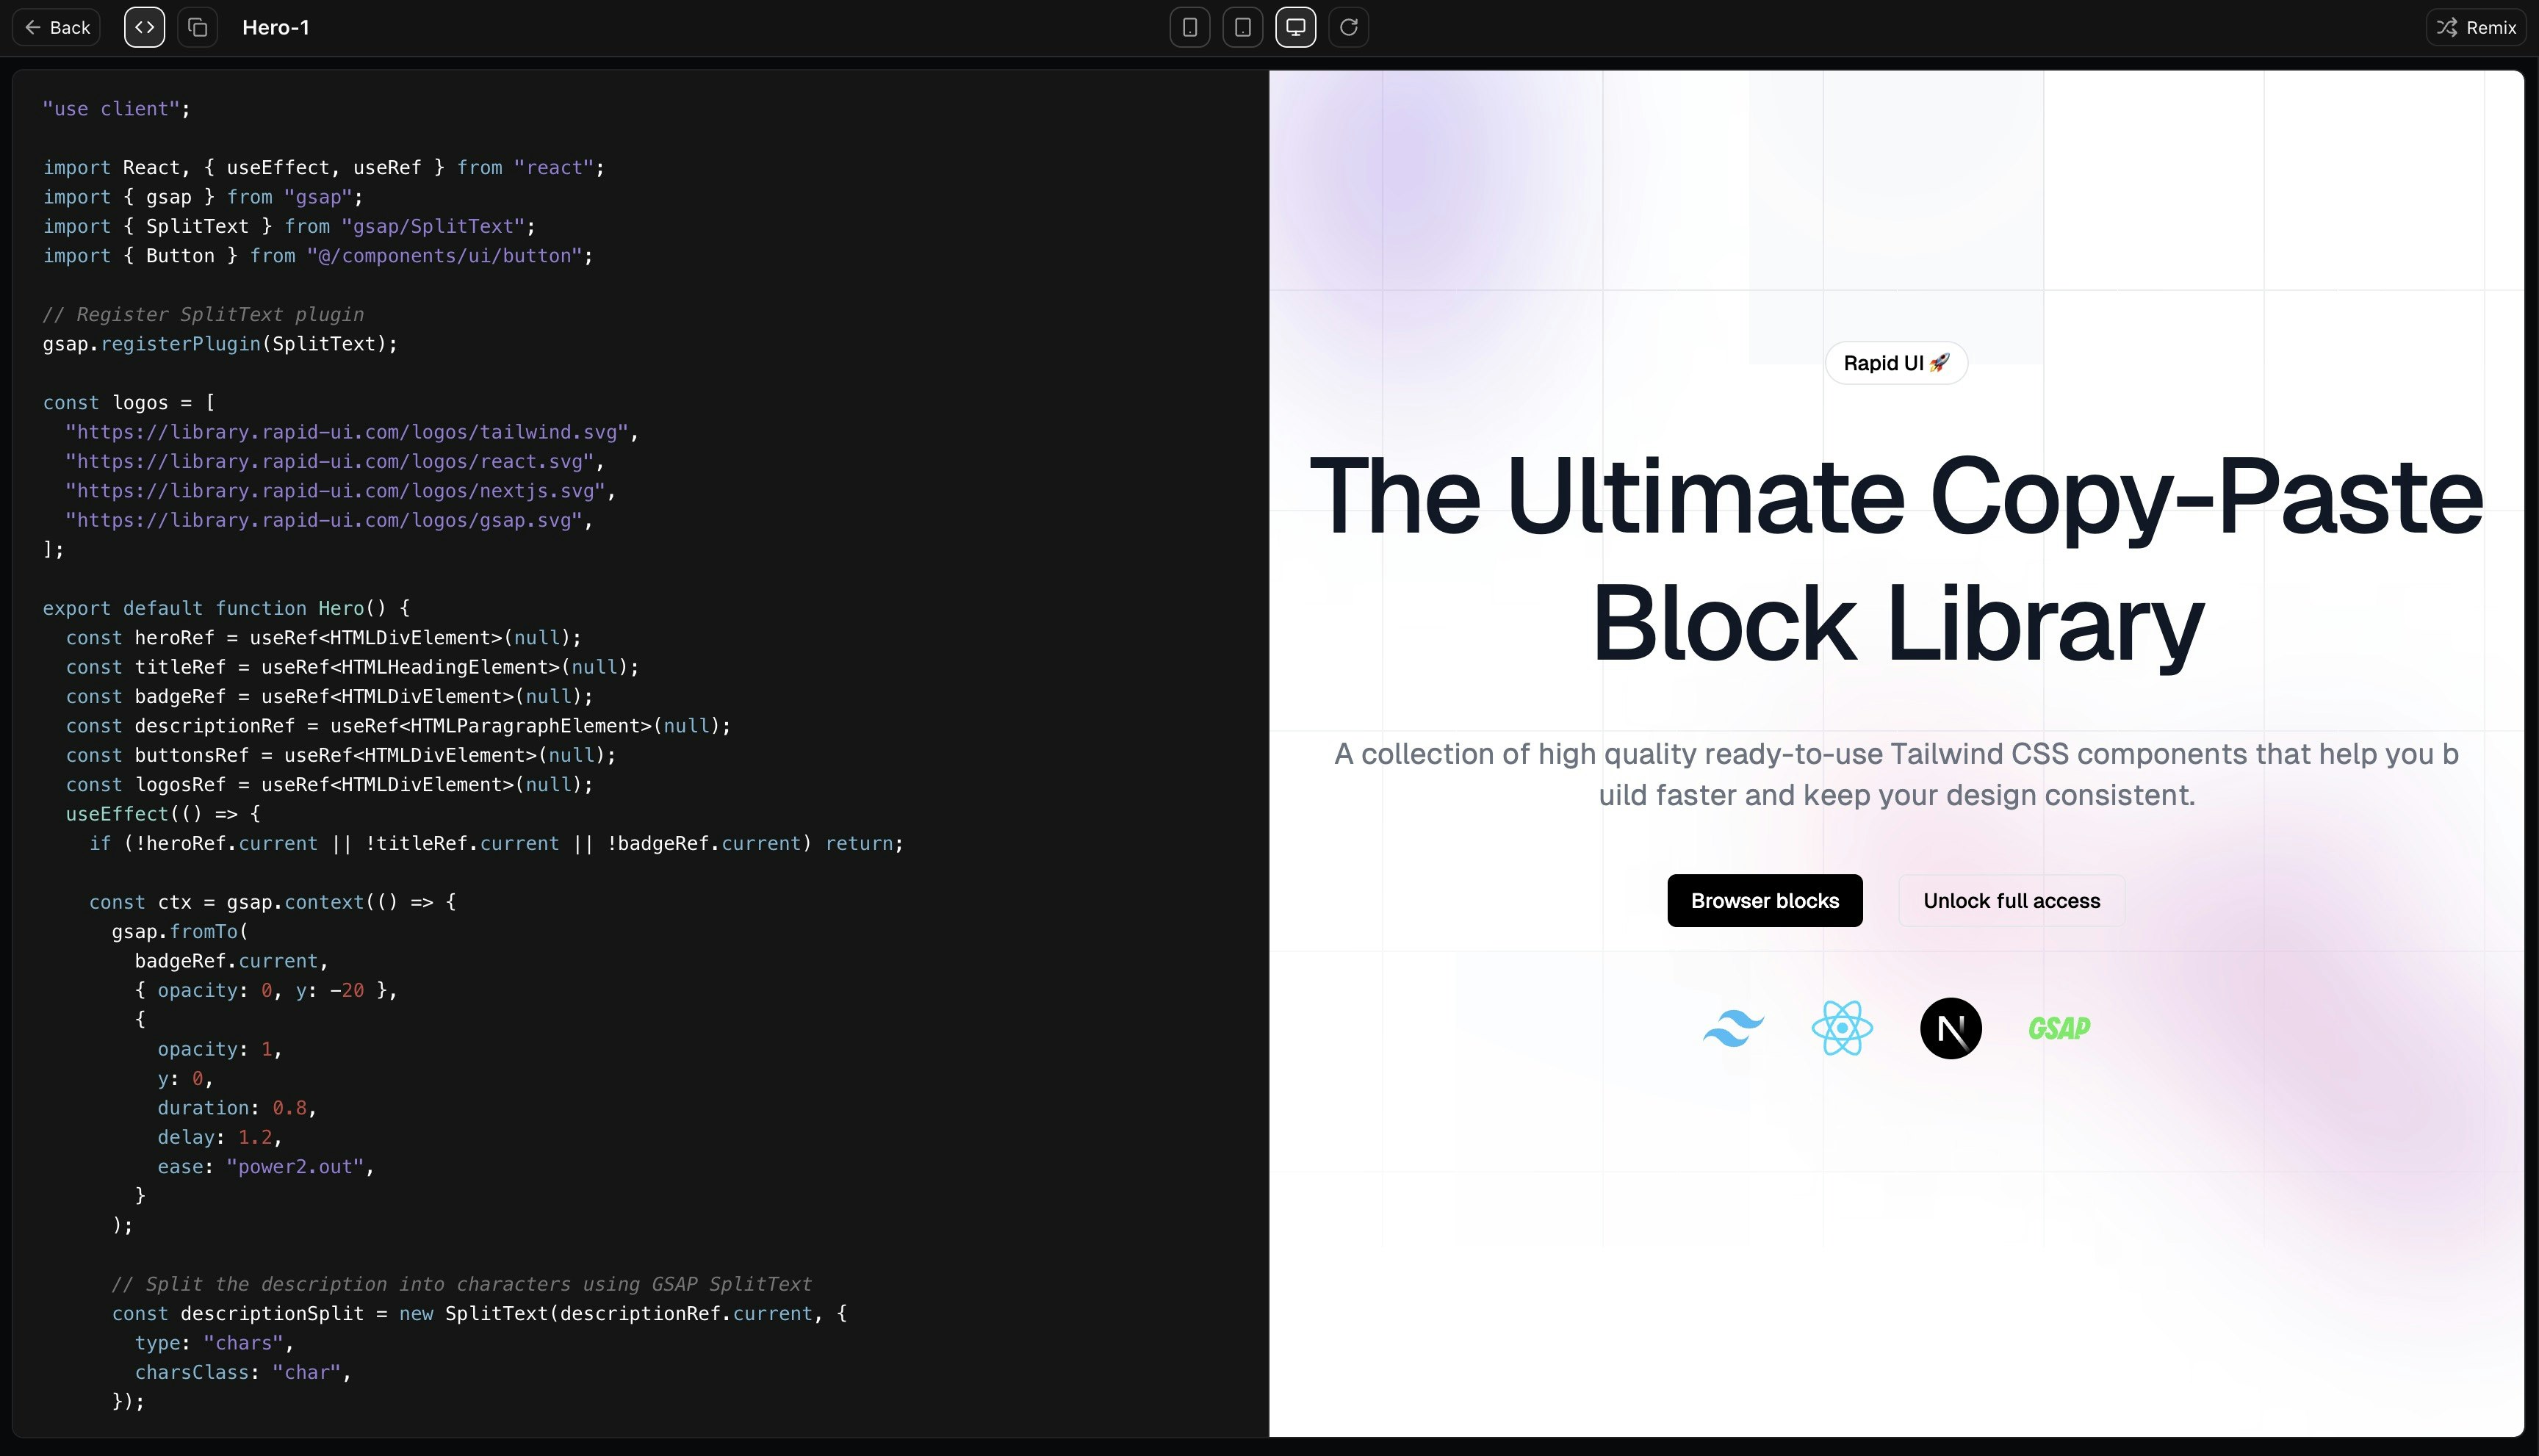Click the Hero-1 title text
The image size is (2539, 1456).
tap(275, 27)
